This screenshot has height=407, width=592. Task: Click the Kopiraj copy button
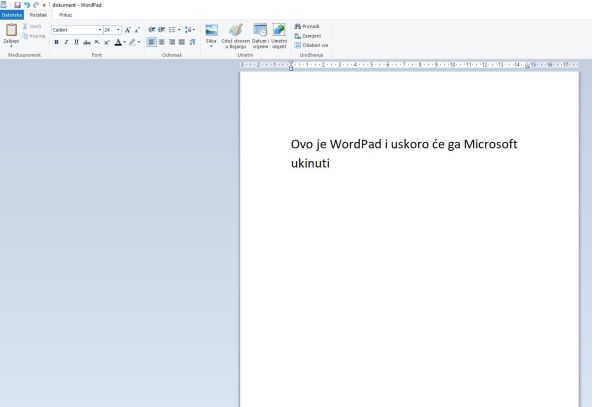pos(34,36)
